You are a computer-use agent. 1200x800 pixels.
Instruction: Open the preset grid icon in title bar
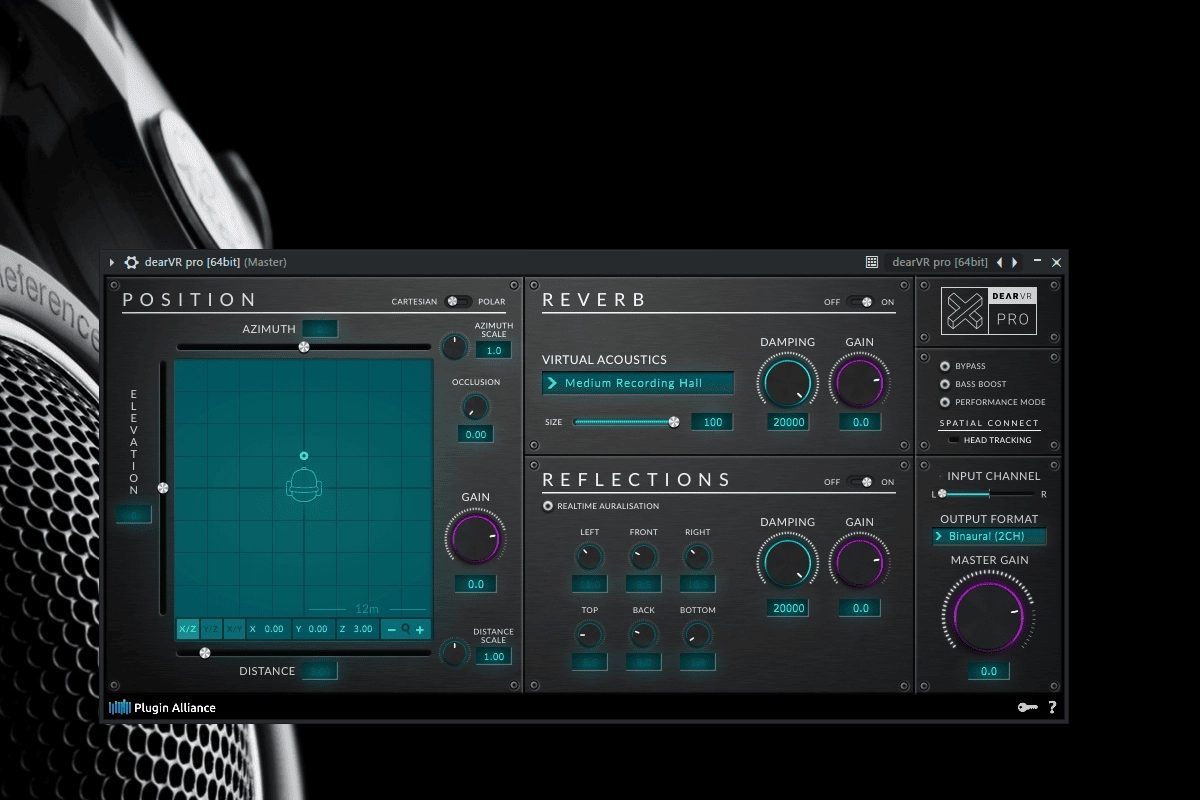point(872,262)
